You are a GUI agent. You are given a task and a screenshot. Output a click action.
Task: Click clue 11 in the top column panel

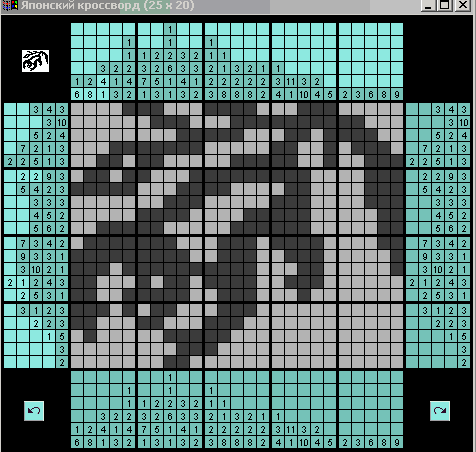[x=291, y=82]
